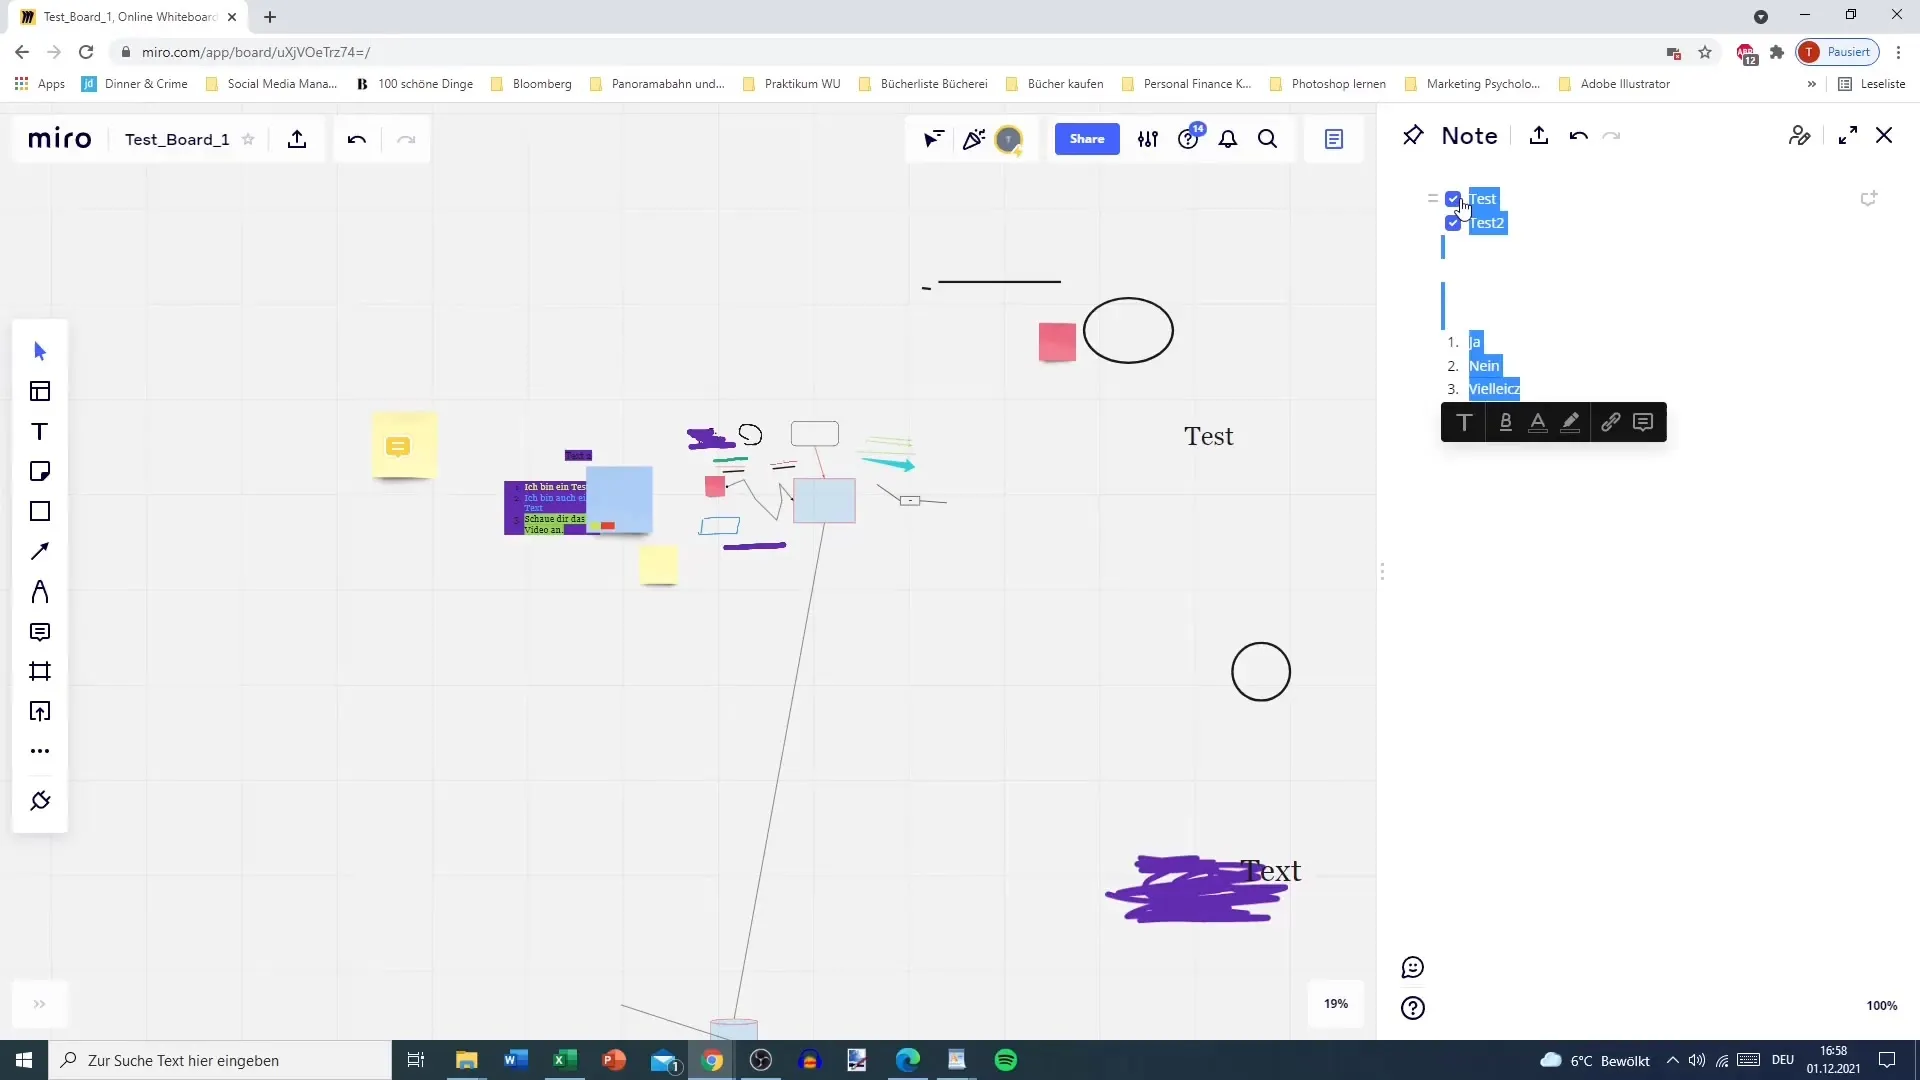This screenshot has width=1920, height=1080.
Task: Open Spotify from the taskbar
Action: [x=1006, y=1060]
